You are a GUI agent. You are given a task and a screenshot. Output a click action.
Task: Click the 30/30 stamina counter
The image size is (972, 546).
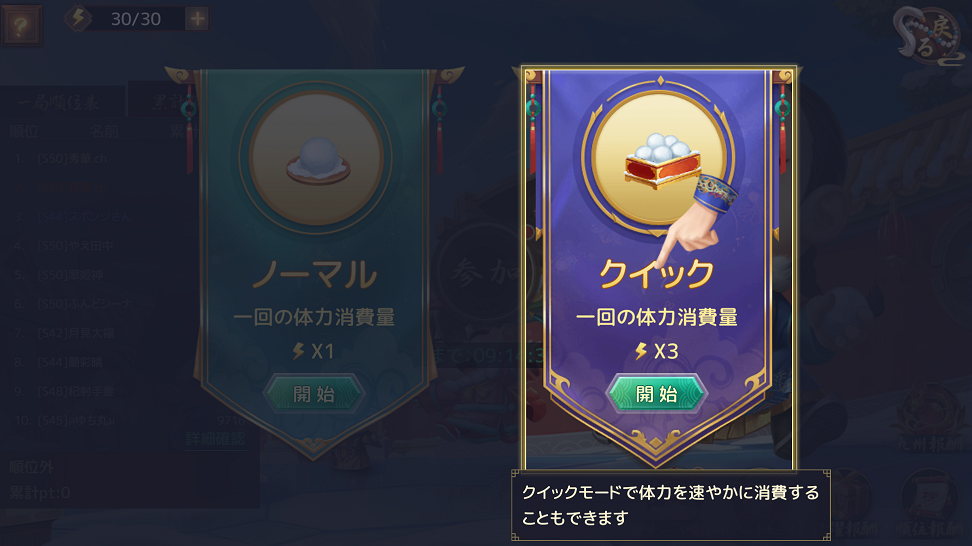pyautogui.click(x=136, y=19)
